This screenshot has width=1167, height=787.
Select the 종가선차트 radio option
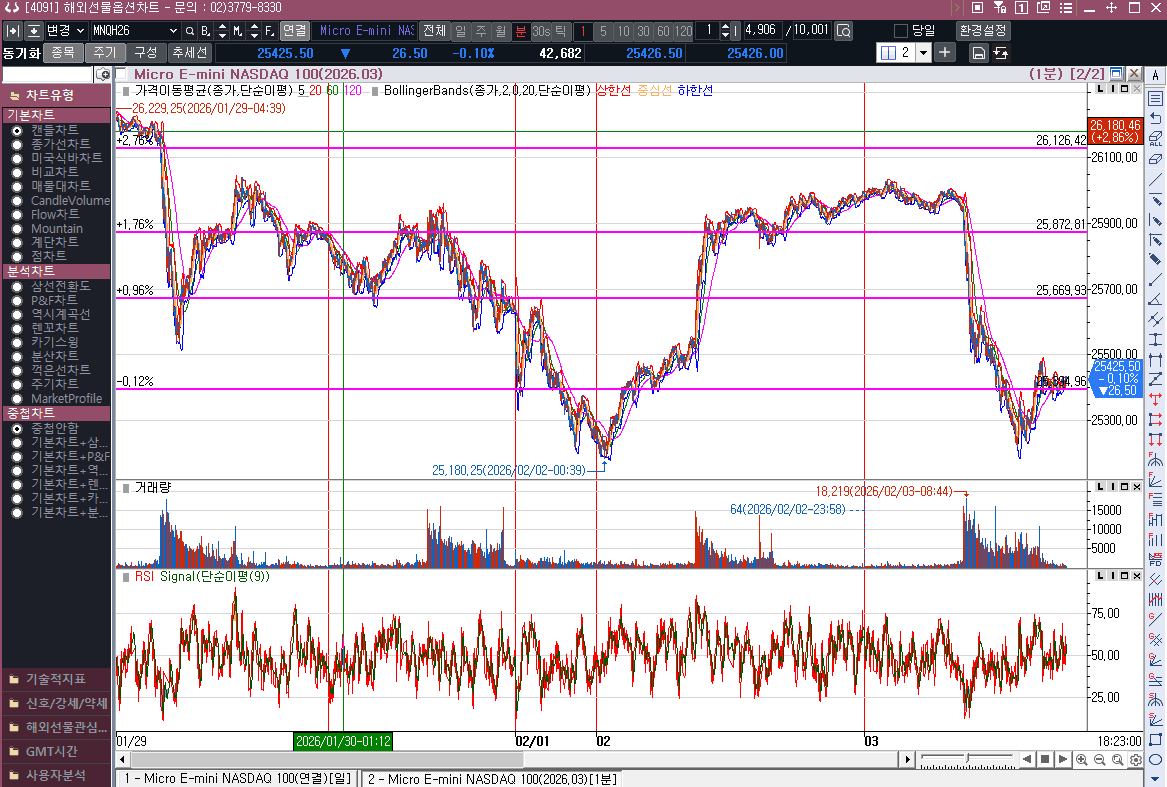click(17, 144)
